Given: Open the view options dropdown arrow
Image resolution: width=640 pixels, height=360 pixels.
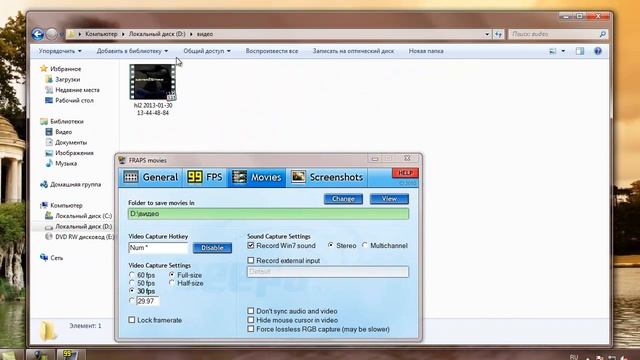Looking at the screenshot, I should tap(563, 51).
